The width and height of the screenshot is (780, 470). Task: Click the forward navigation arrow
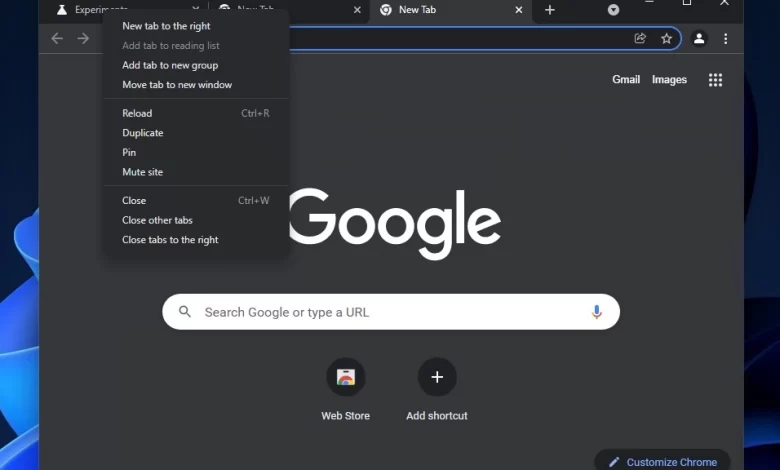point(83,39)
